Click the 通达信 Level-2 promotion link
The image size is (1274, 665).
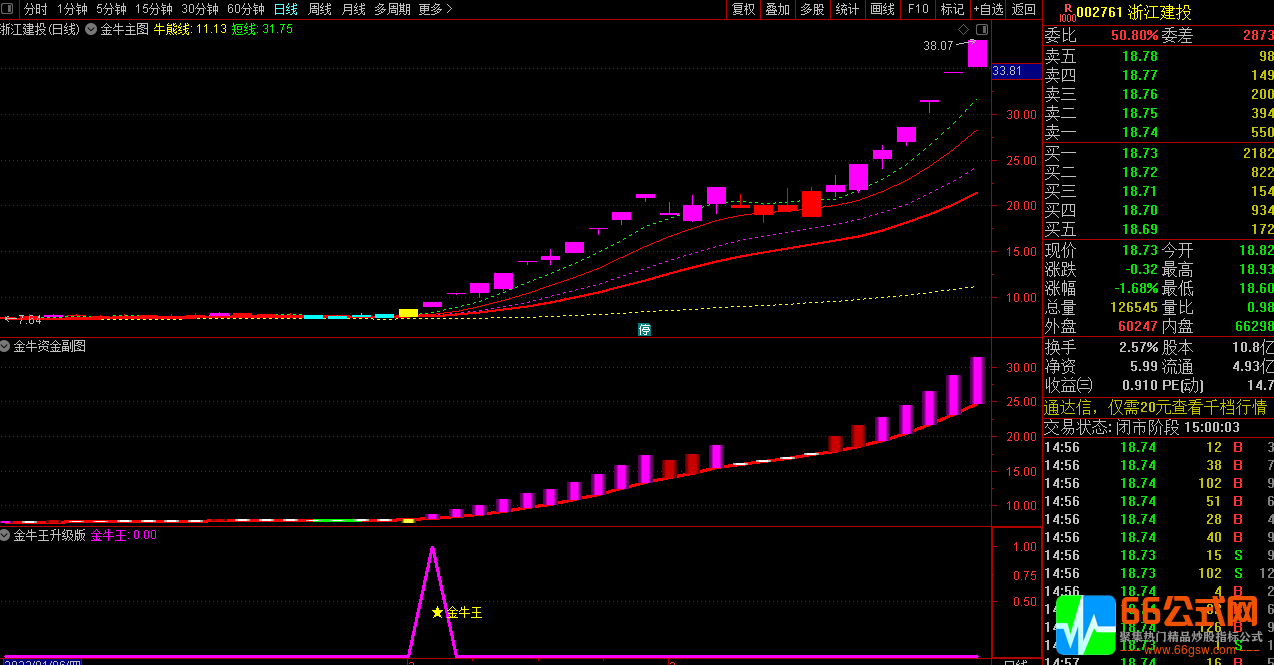[x=1155, y=407]
